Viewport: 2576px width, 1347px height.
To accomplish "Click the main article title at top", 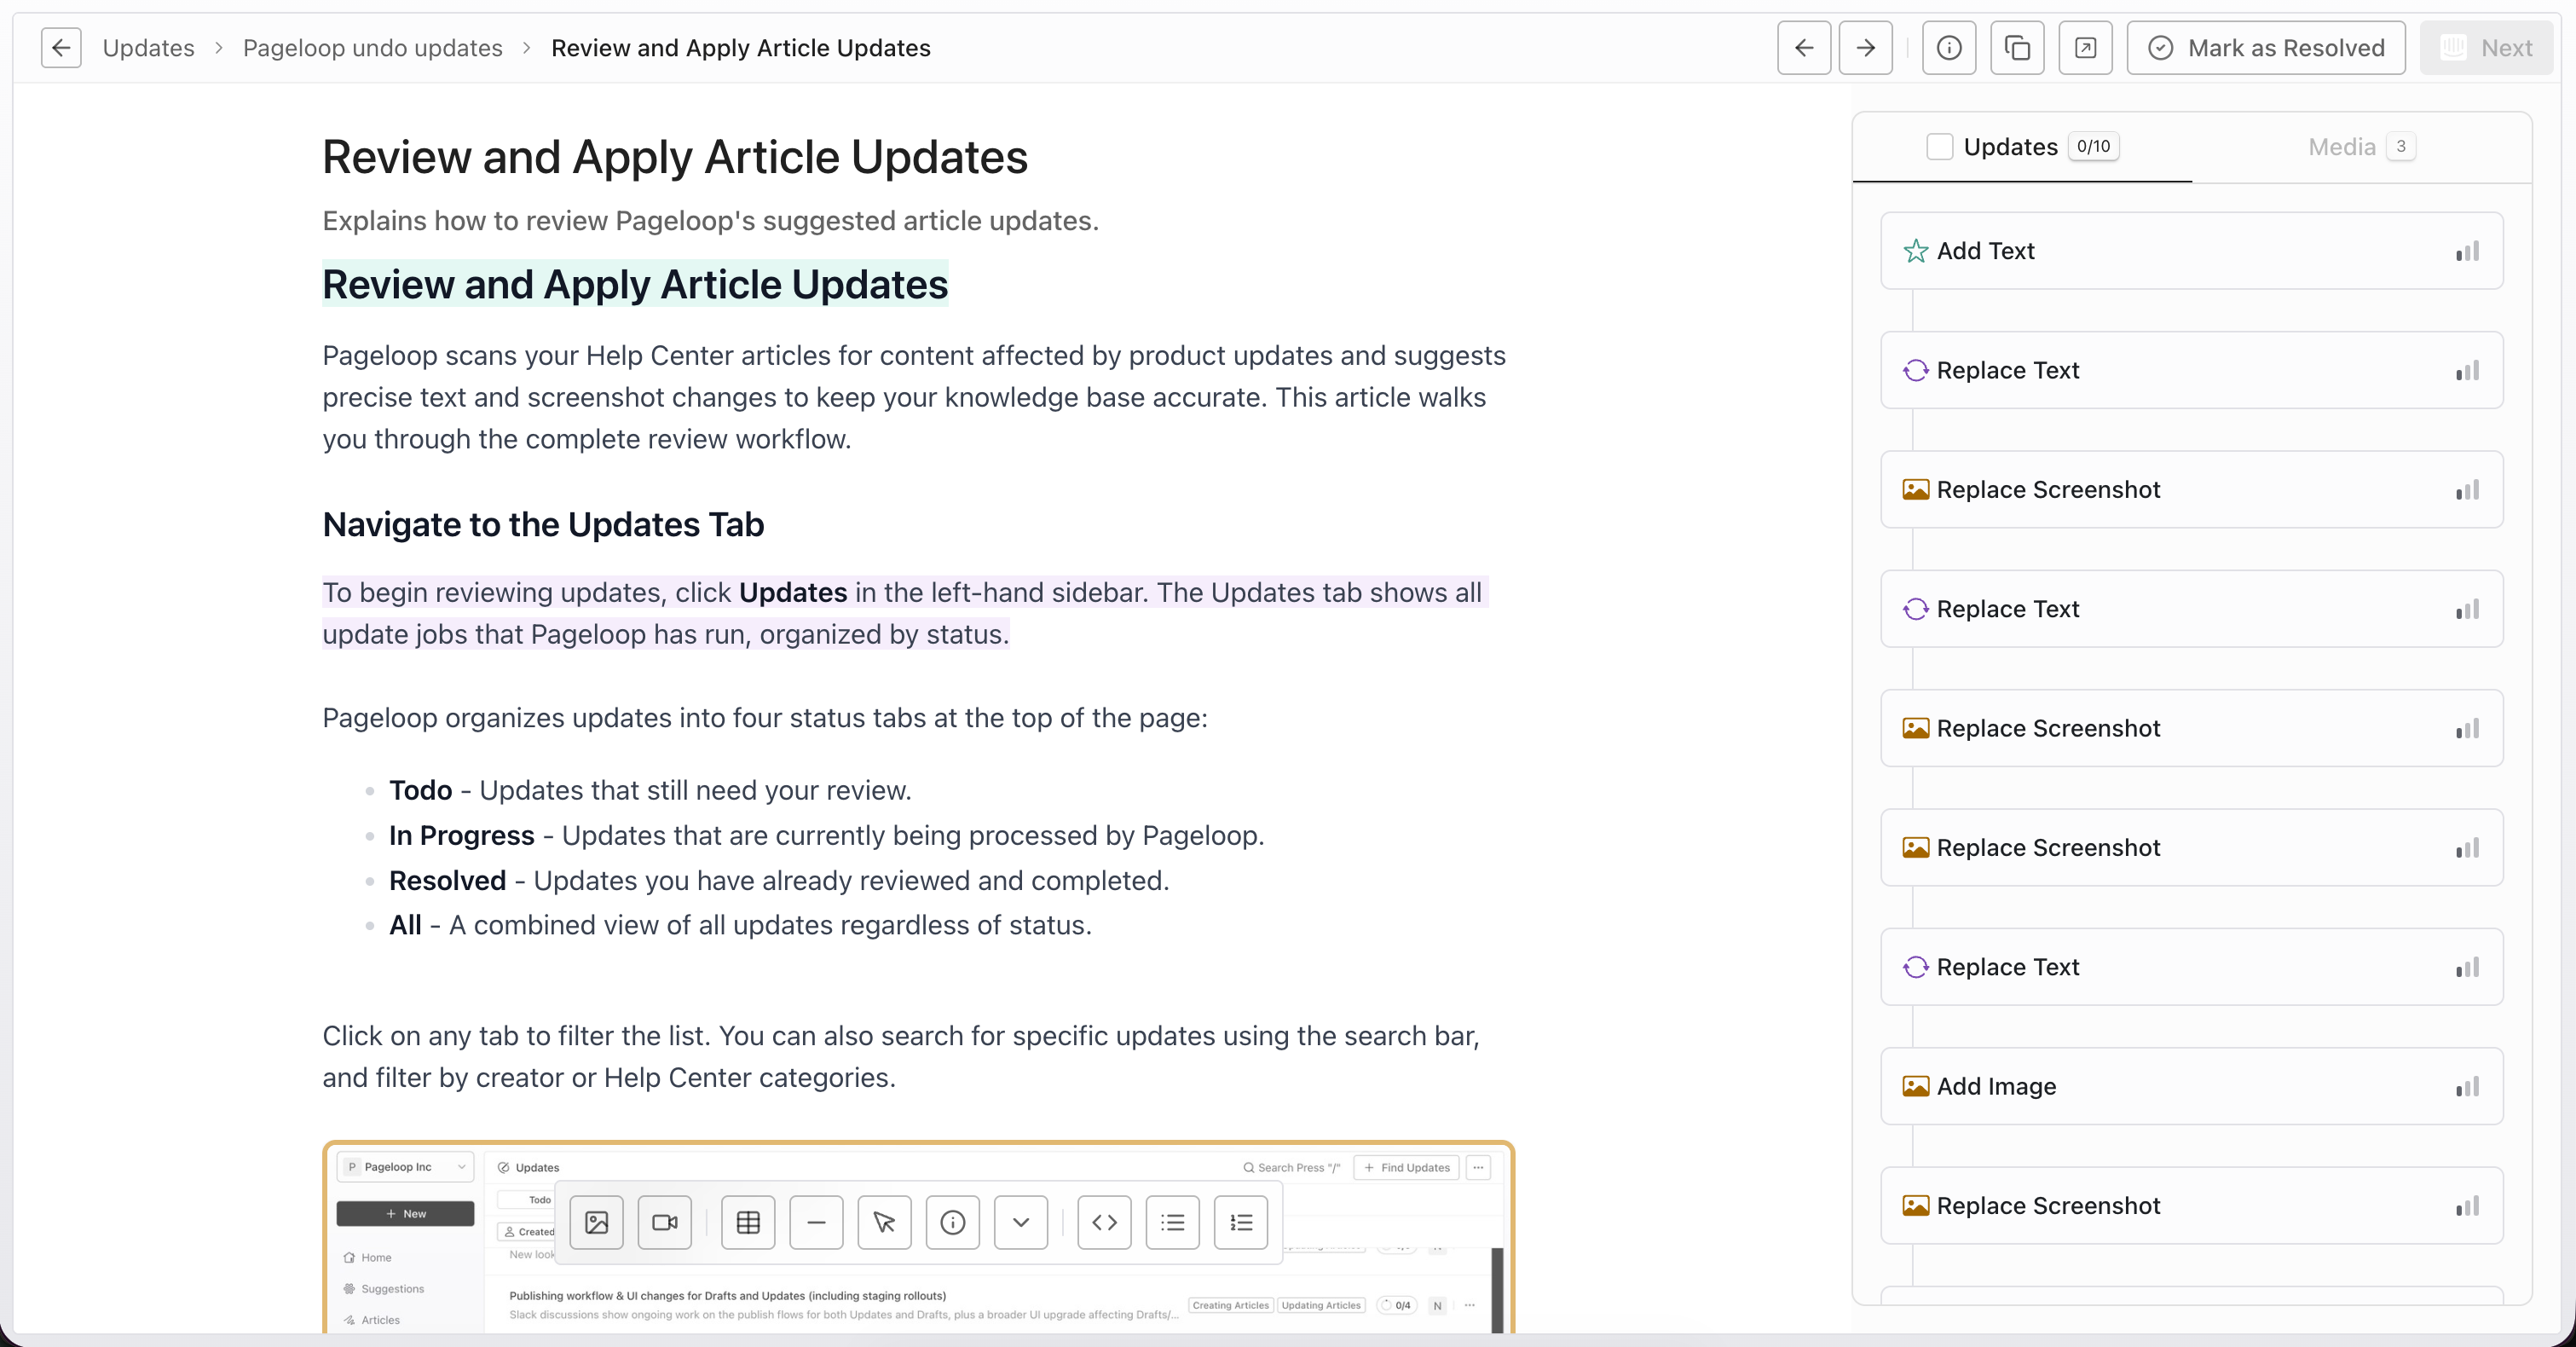I will tap(675, 157).
